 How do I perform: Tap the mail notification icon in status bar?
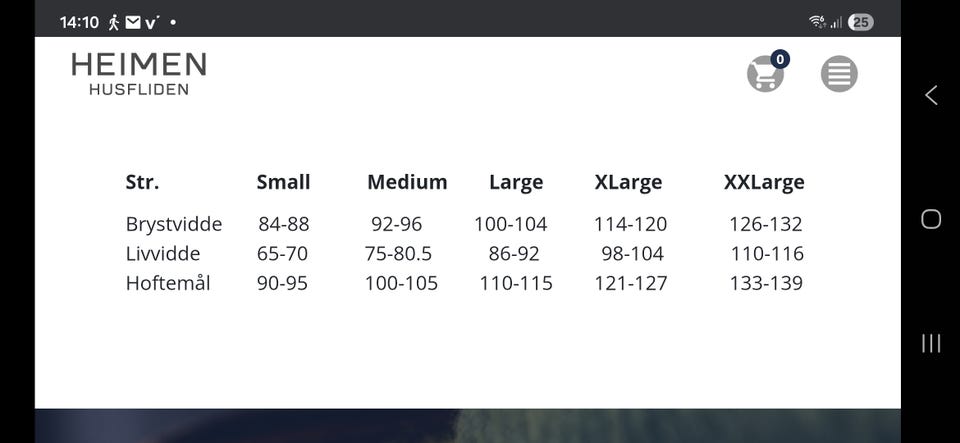click(133, 22)
